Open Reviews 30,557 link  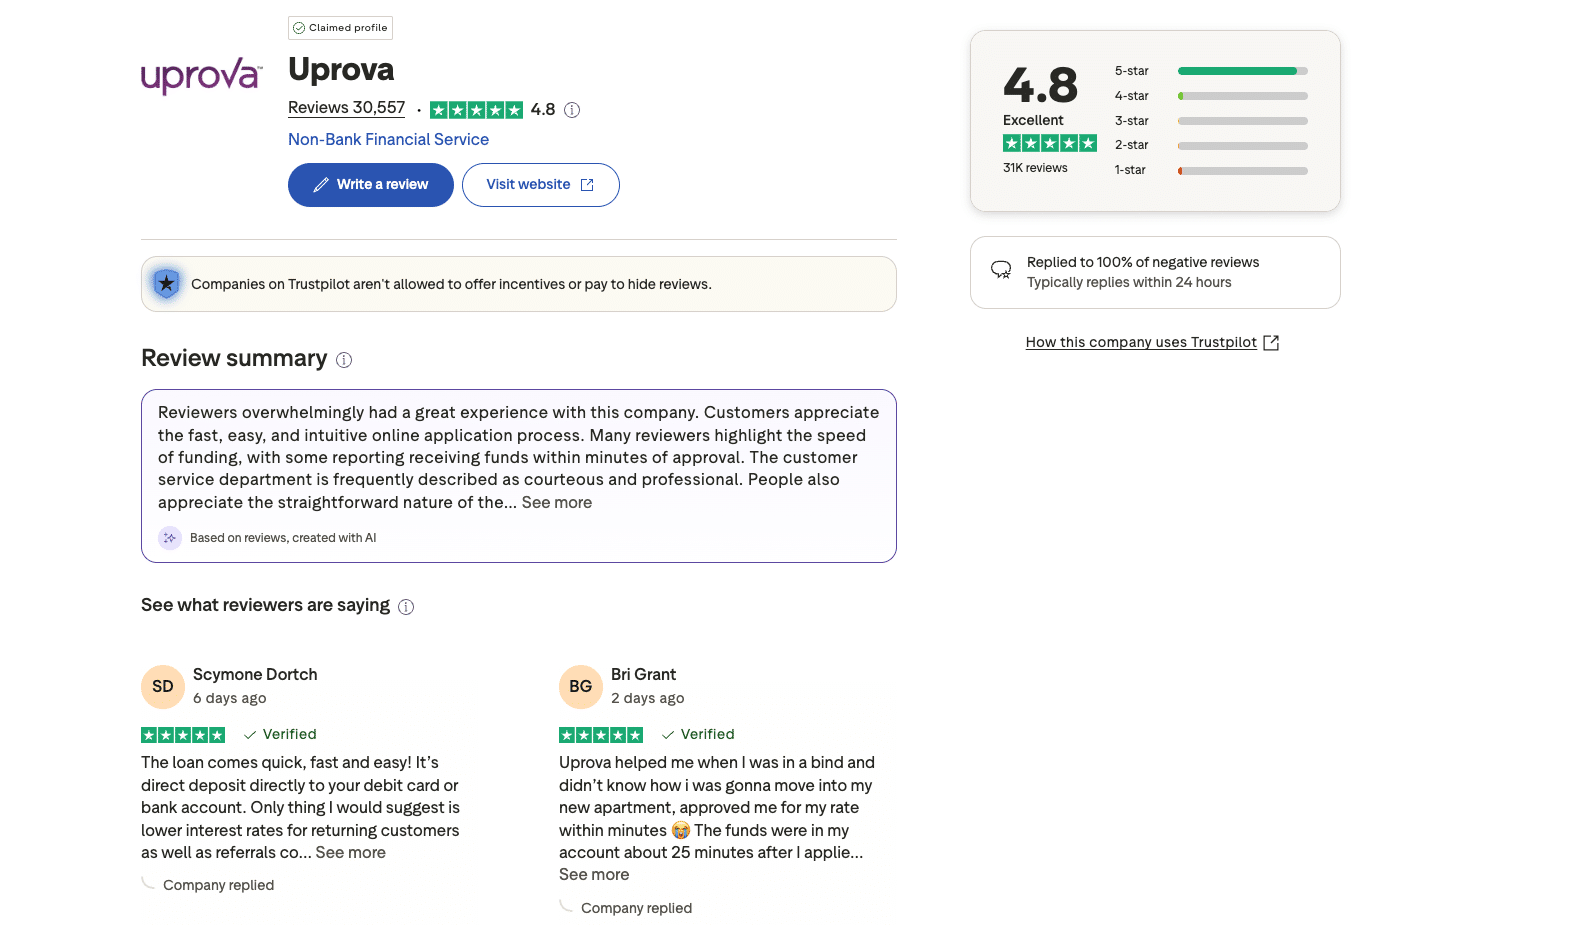click(347, 108)
